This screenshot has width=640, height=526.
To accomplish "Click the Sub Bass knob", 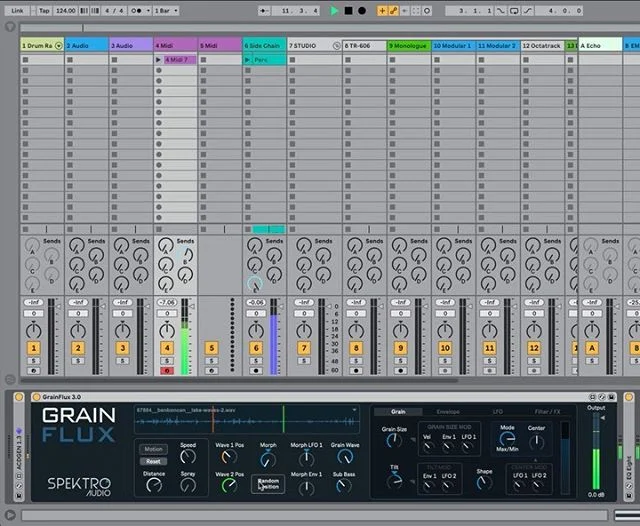I will pyautogui.click(x=343, y=486).
